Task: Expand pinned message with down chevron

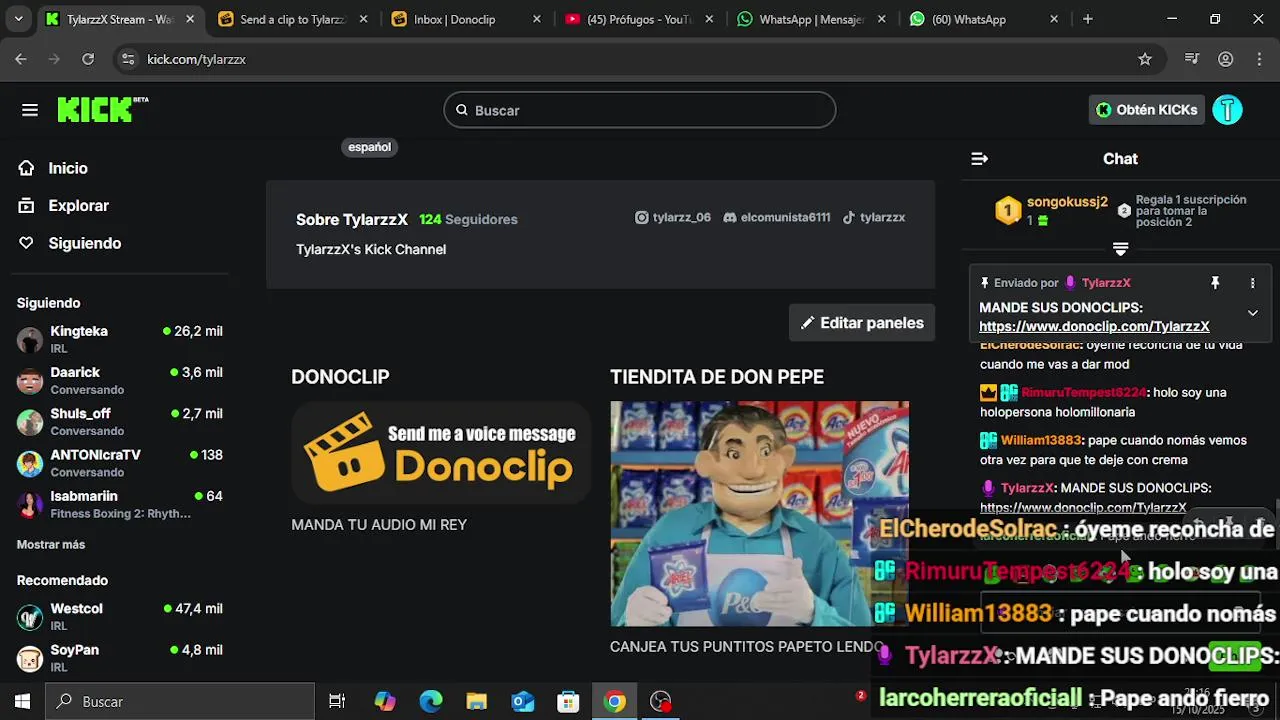Action: coord(1252,313)
